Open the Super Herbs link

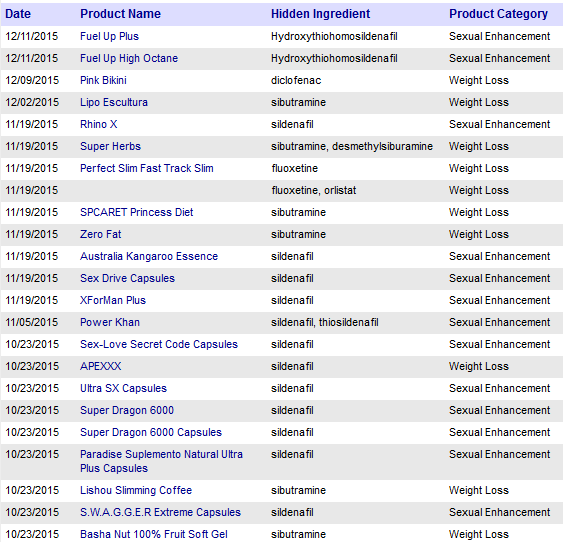click(110, 146)
